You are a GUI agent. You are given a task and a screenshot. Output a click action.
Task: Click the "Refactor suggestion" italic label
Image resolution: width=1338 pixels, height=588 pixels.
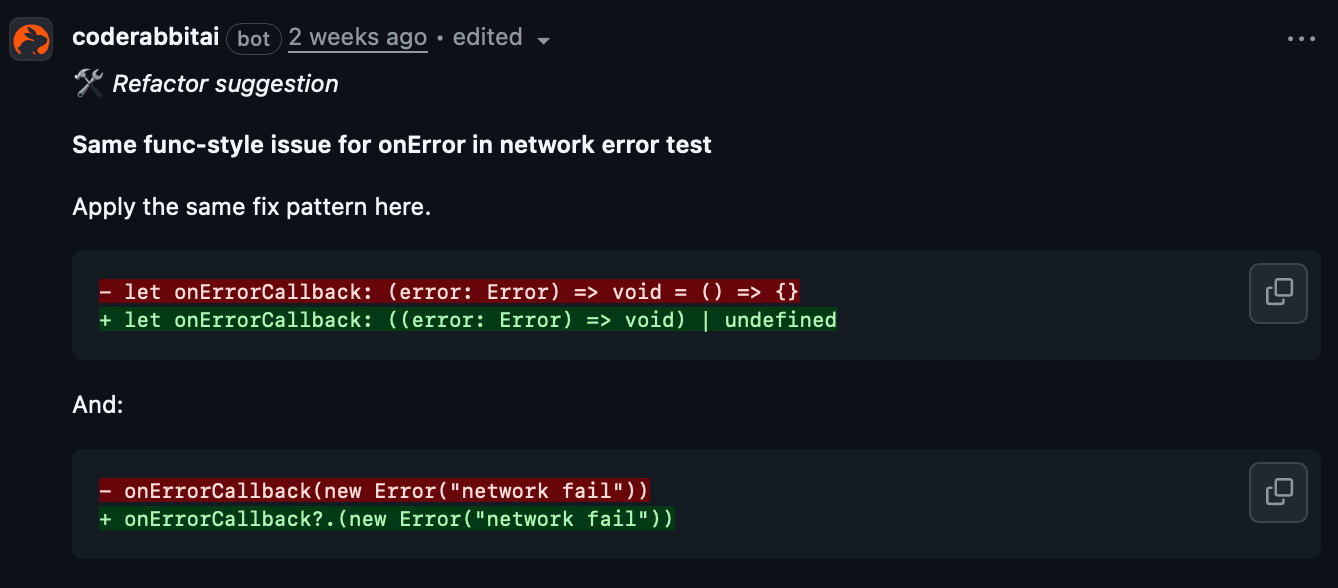coord(225,84)
